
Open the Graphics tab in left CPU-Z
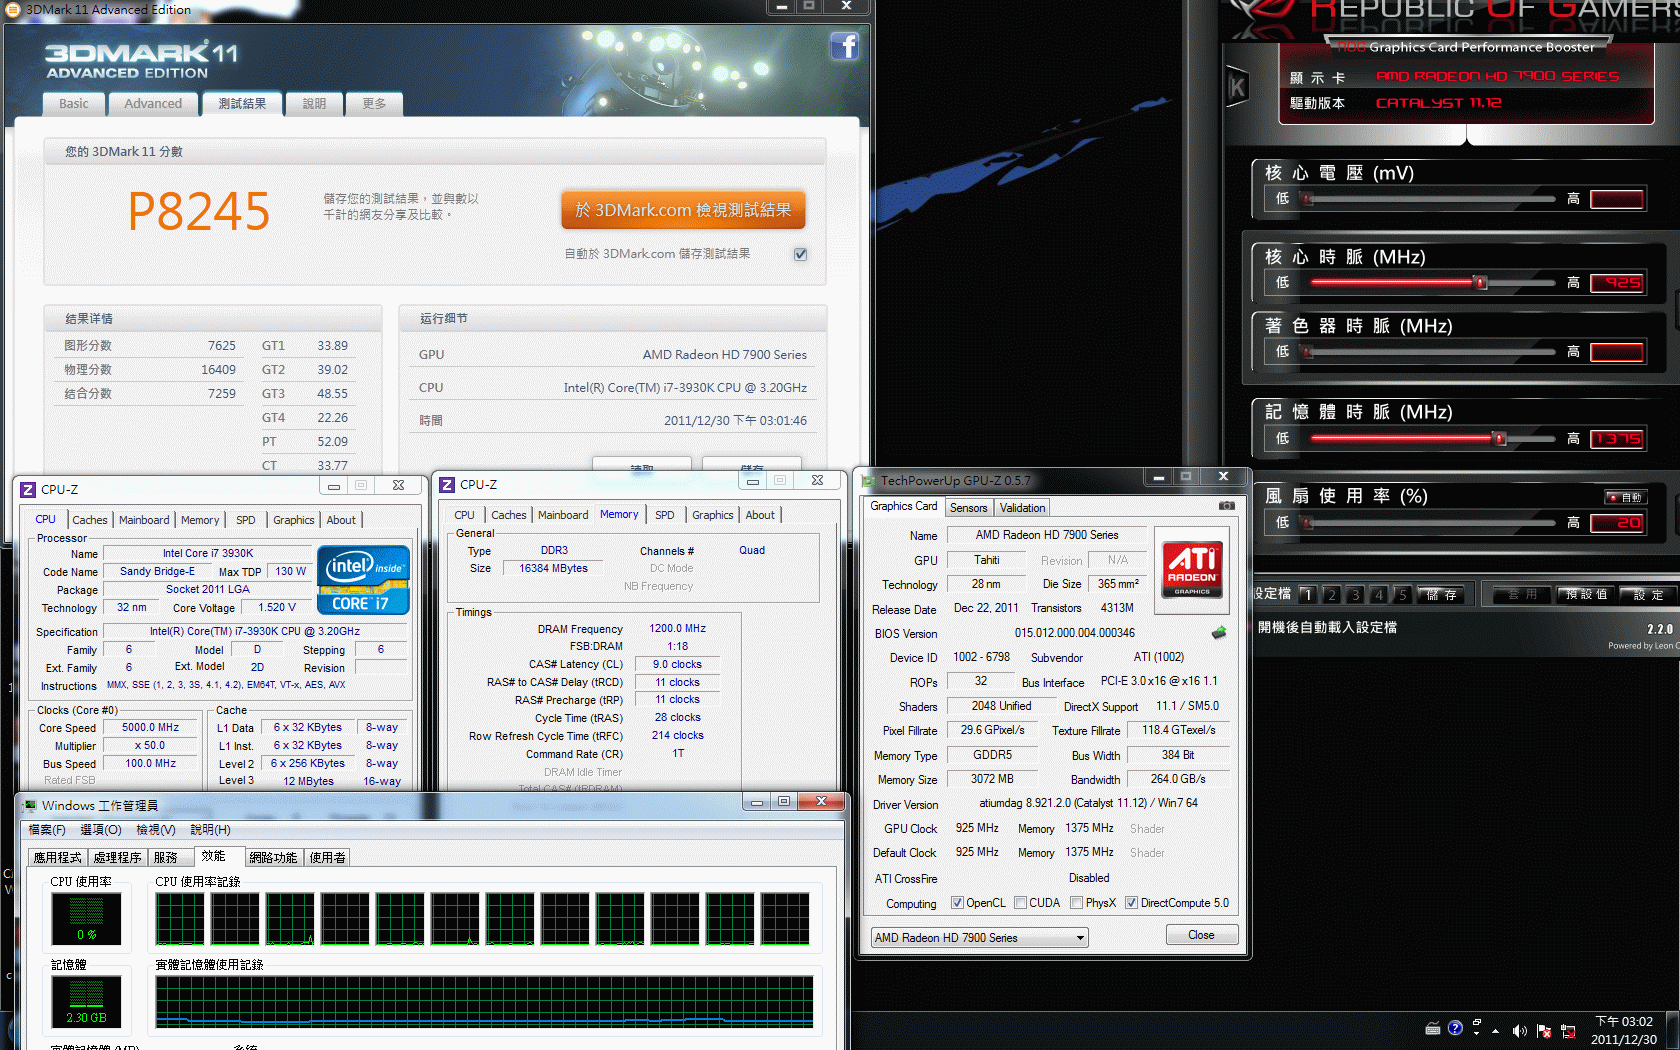294,520
